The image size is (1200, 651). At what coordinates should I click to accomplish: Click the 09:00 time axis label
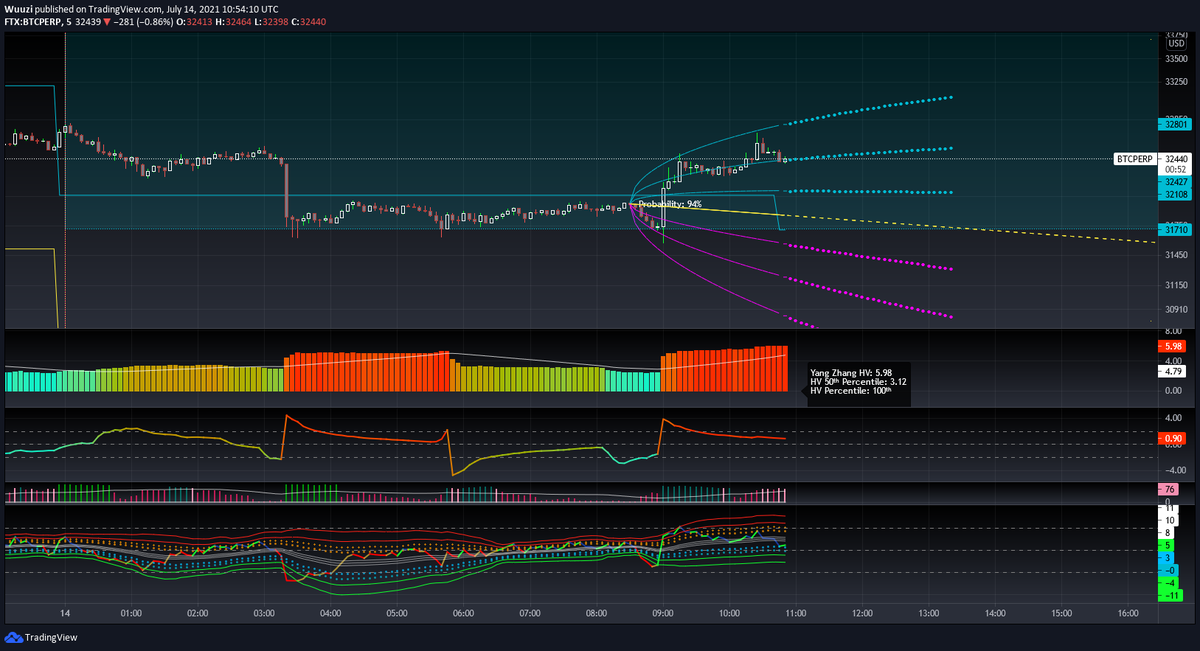click(x=663, y=614)
